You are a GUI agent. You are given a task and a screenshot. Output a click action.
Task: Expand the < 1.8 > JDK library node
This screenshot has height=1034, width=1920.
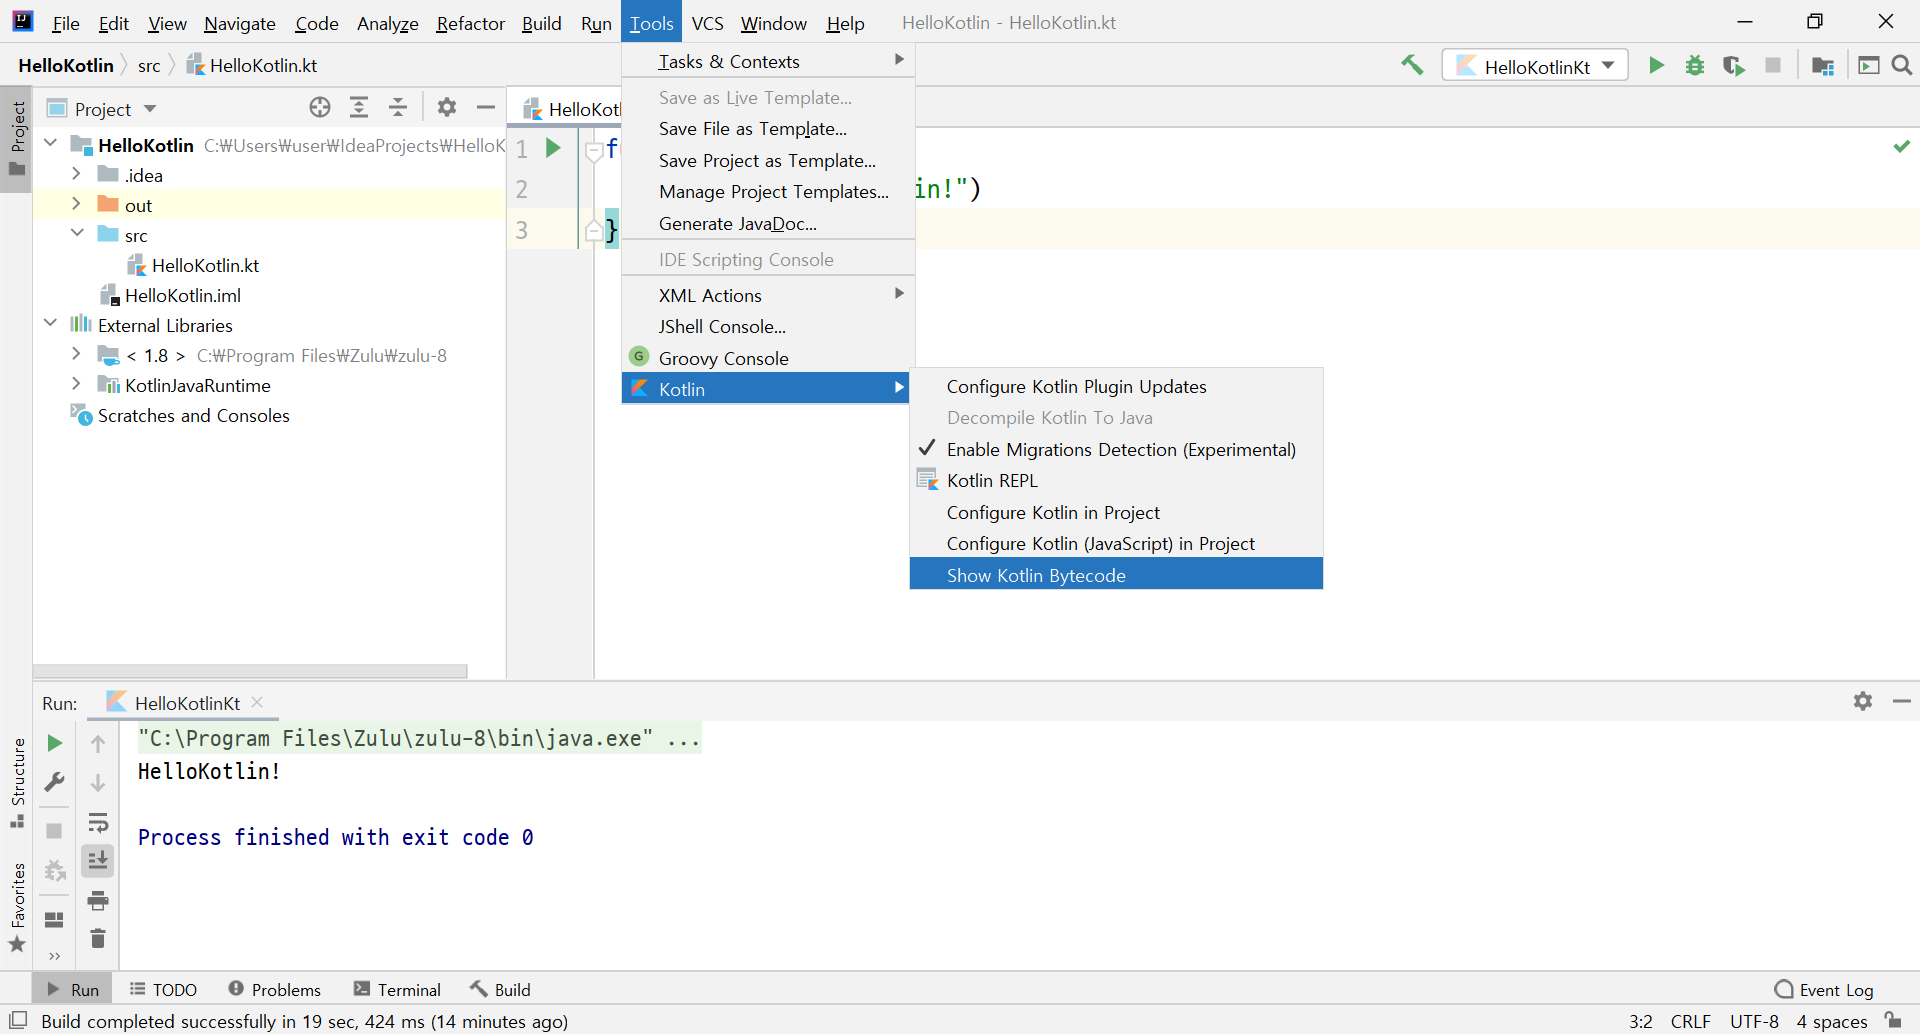(x=77, y=354)
